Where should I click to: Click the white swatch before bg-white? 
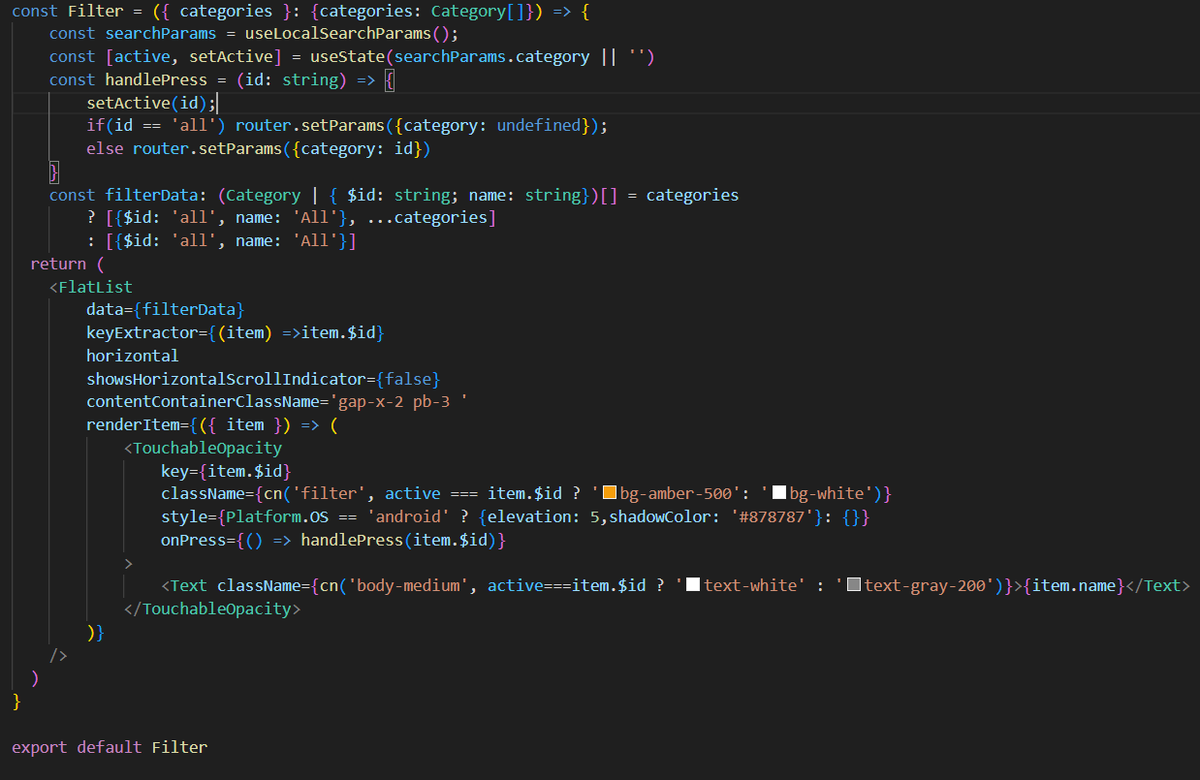[778, 494]
